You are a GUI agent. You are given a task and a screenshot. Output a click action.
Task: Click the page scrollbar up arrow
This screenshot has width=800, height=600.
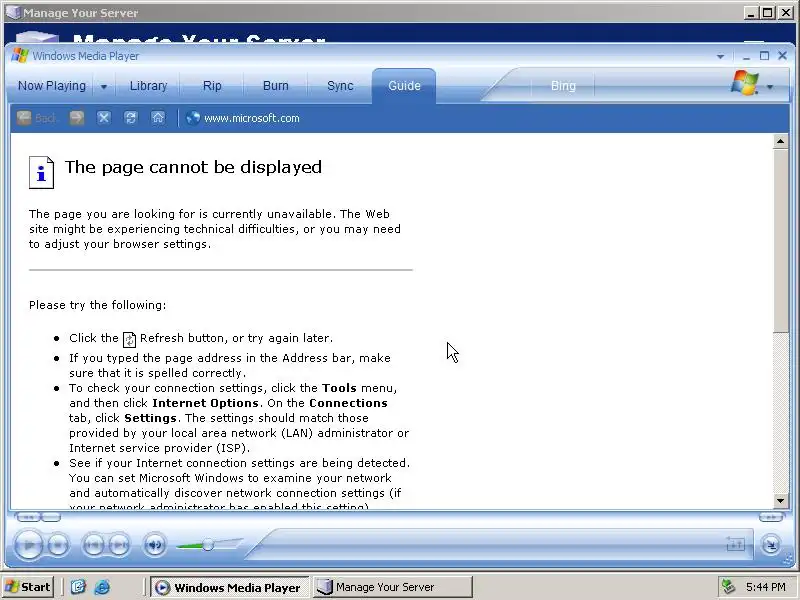[x=780, y=141]
